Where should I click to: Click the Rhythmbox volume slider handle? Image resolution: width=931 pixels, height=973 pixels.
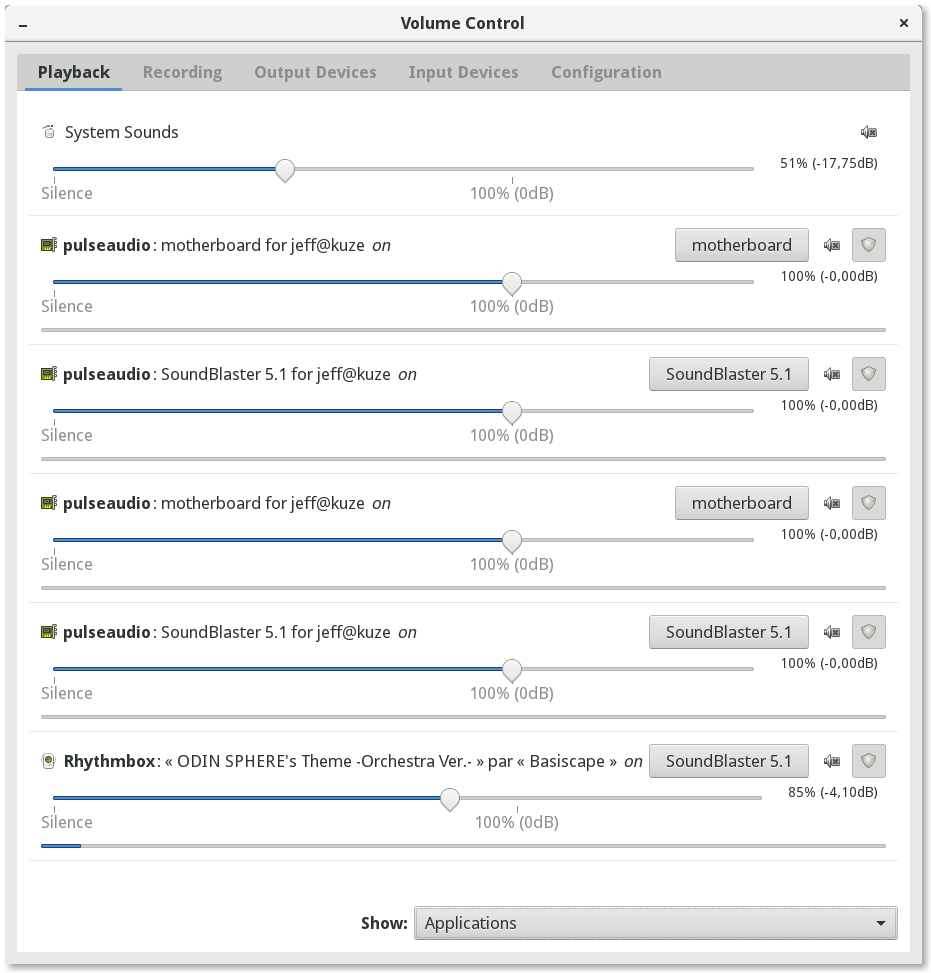pyautogui.click(x=450, y=799)
